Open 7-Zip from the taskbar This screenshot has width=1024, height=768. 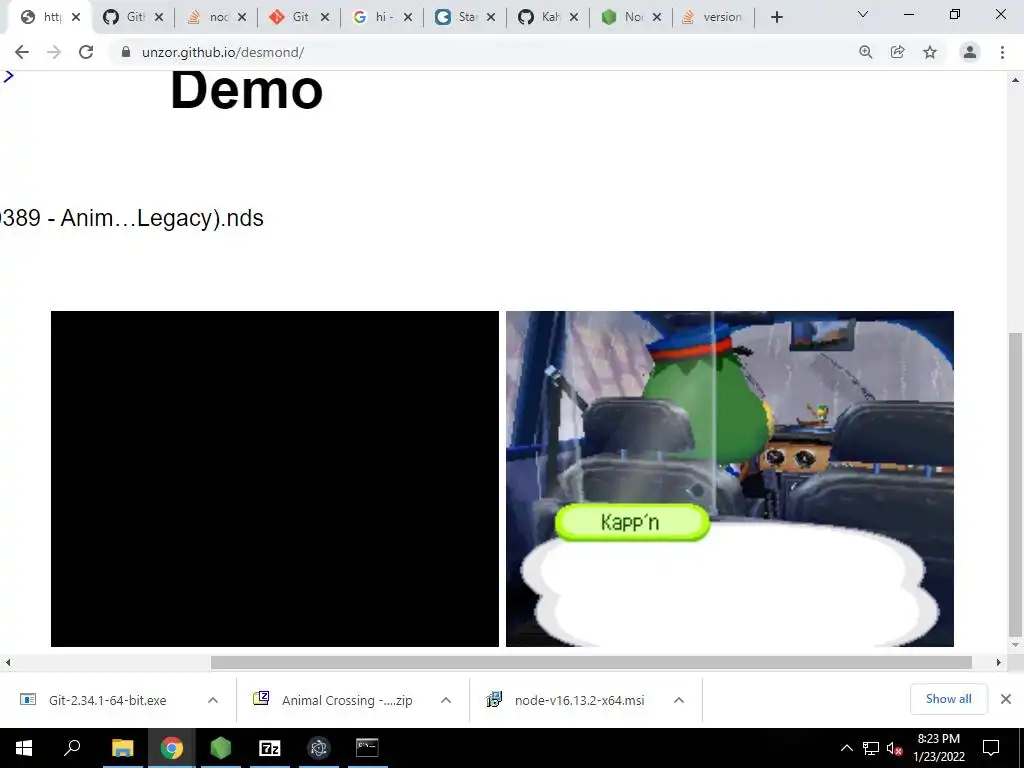tap(270, 748)
